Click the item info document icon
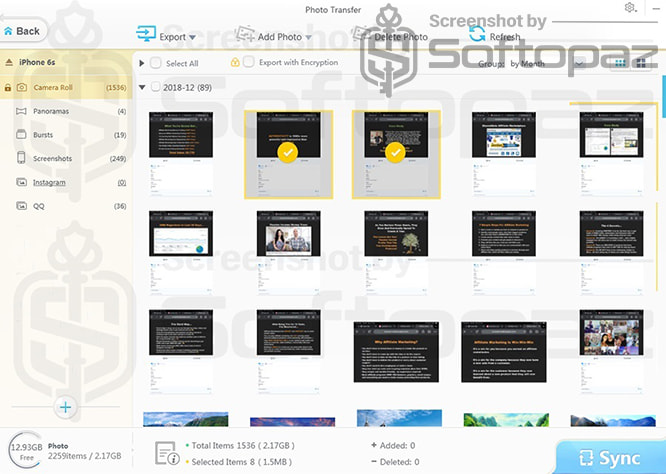666x474 pixels. [167, 453]
